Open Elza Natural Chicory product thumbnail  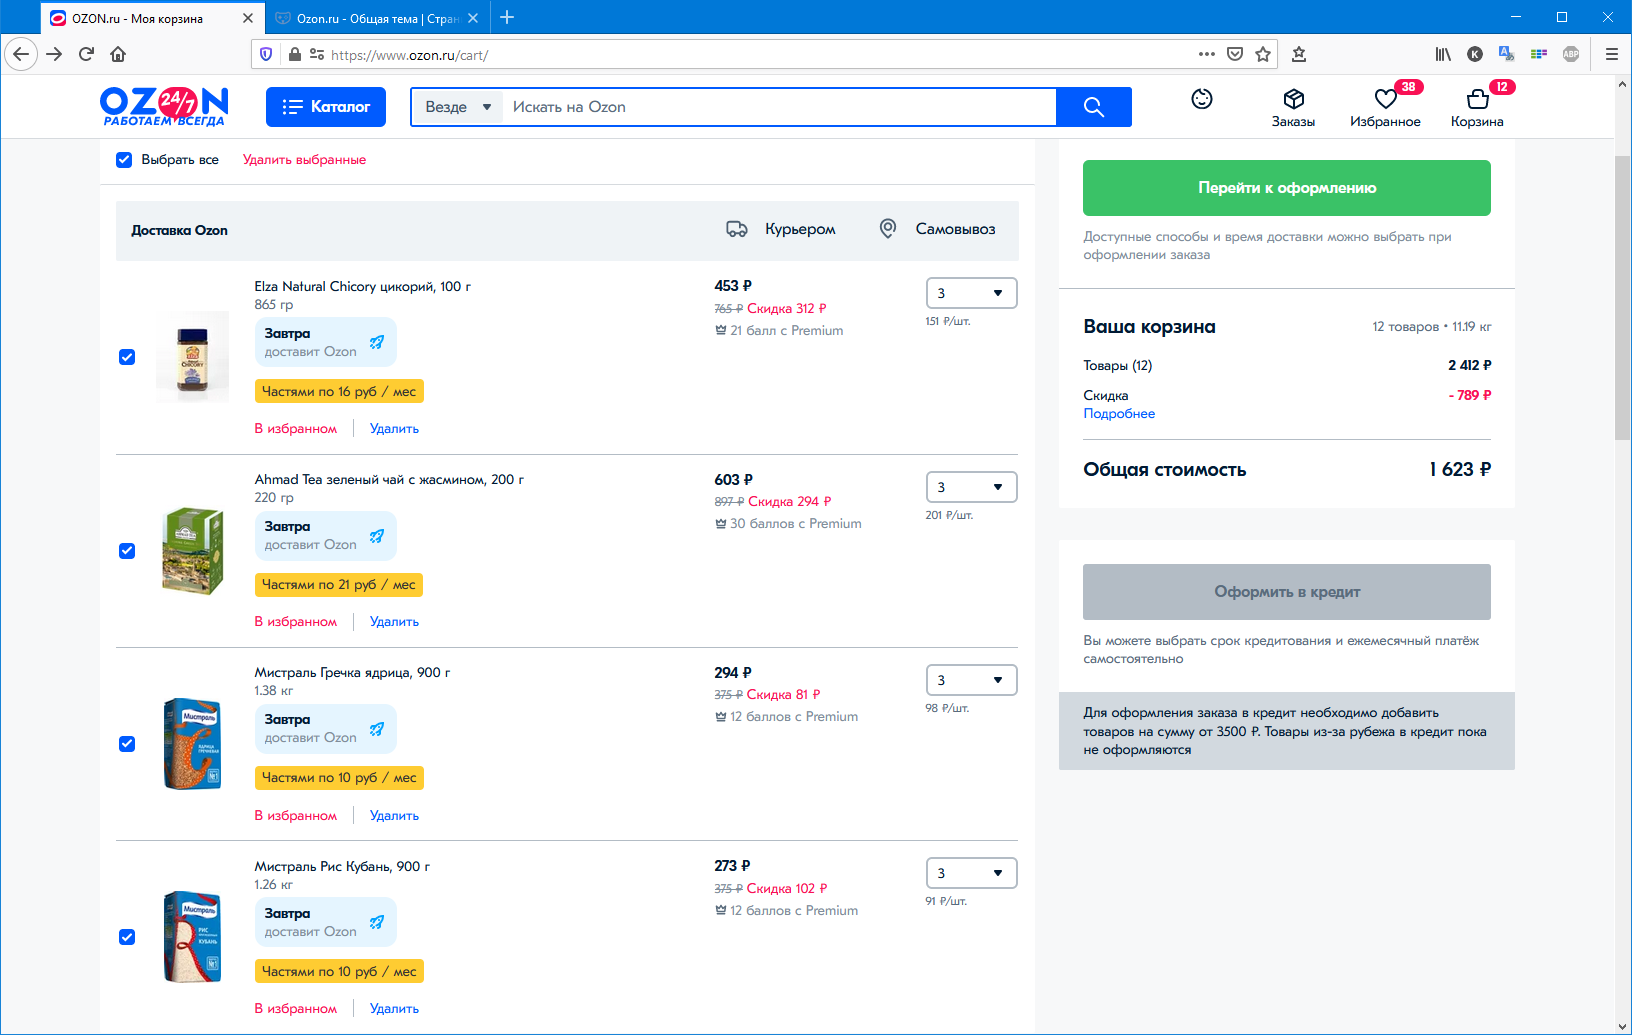(x=192, y=357)
